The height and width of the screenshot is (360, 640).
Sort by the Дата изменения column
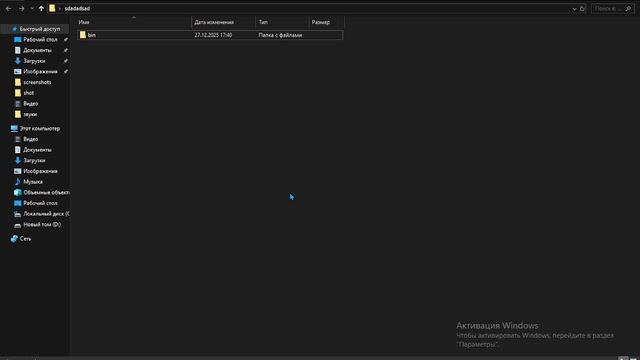click(x=223, y=22)
